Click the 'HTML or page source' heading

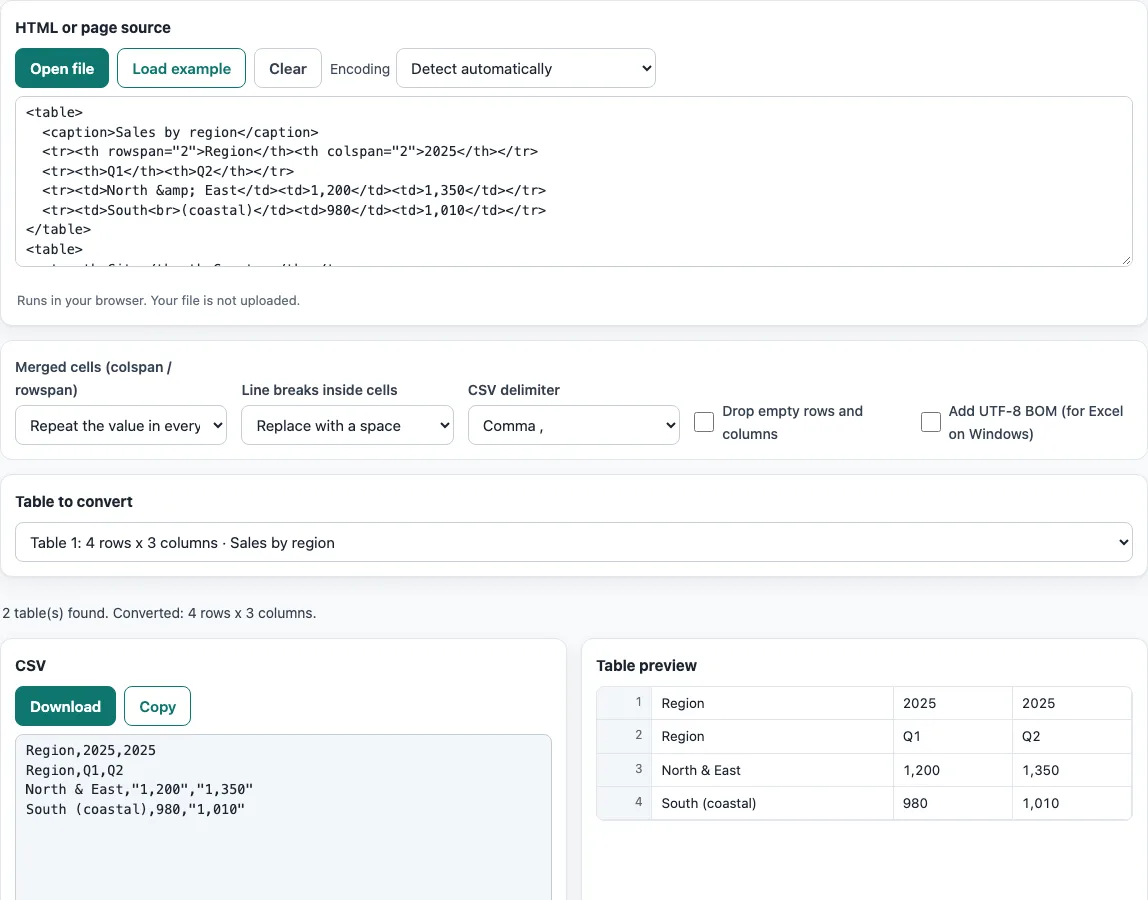point(93,28)
